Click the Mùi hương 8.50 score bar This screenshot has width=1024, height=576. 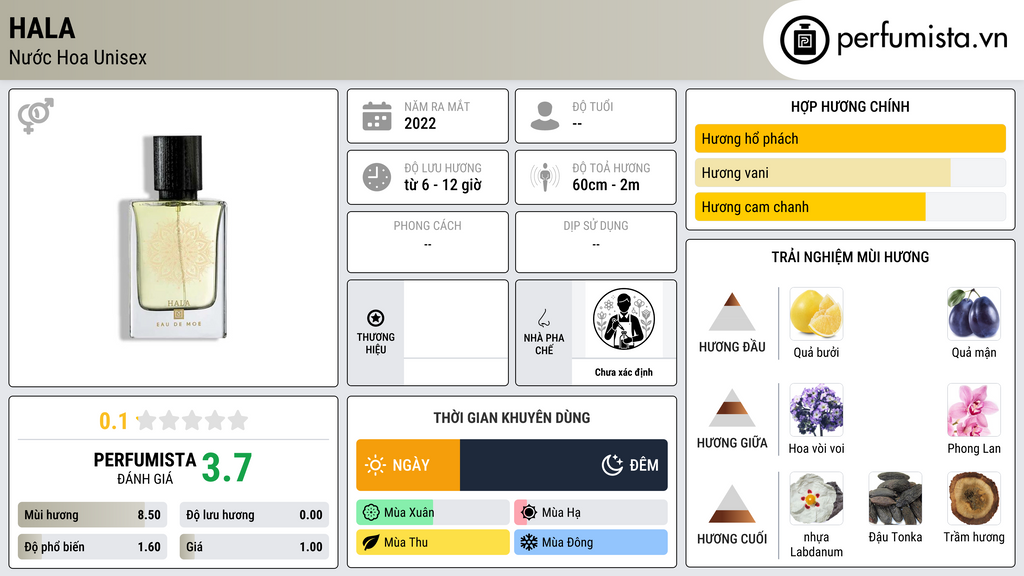point(92,515)
